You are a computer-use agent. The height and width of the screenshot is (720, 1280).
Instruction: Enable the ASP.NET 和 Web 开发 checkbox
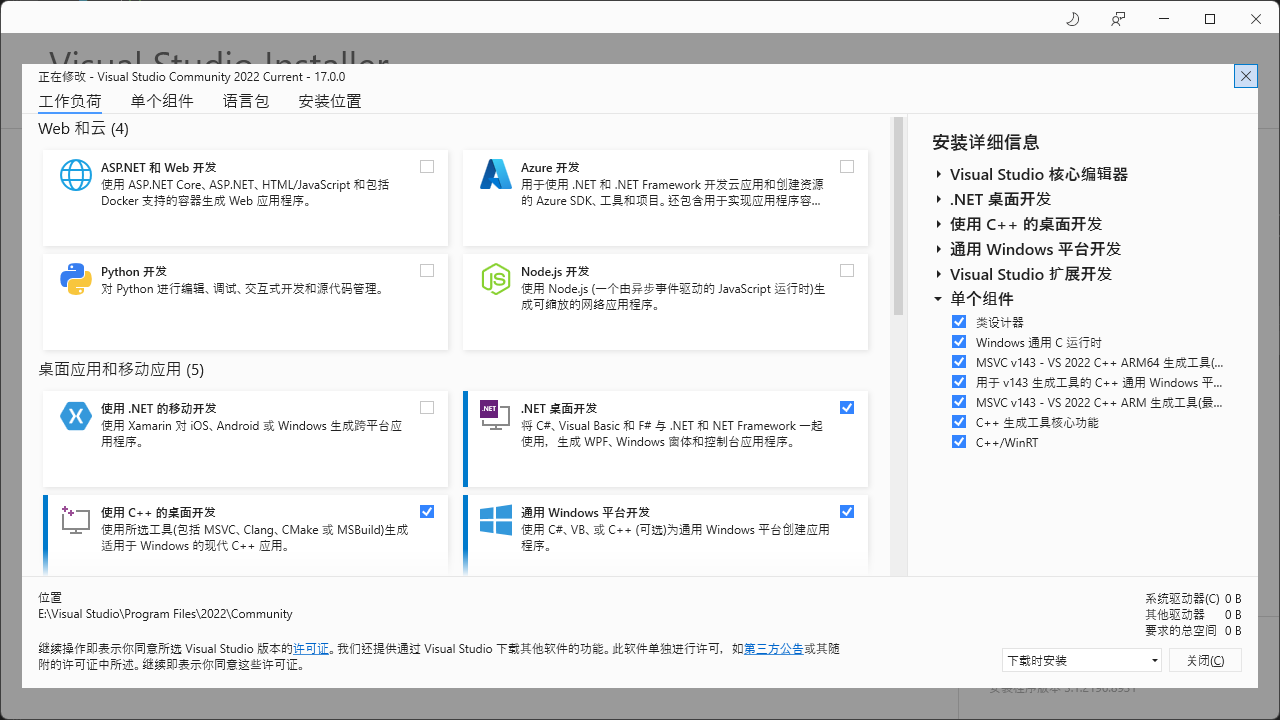[427, 166]
